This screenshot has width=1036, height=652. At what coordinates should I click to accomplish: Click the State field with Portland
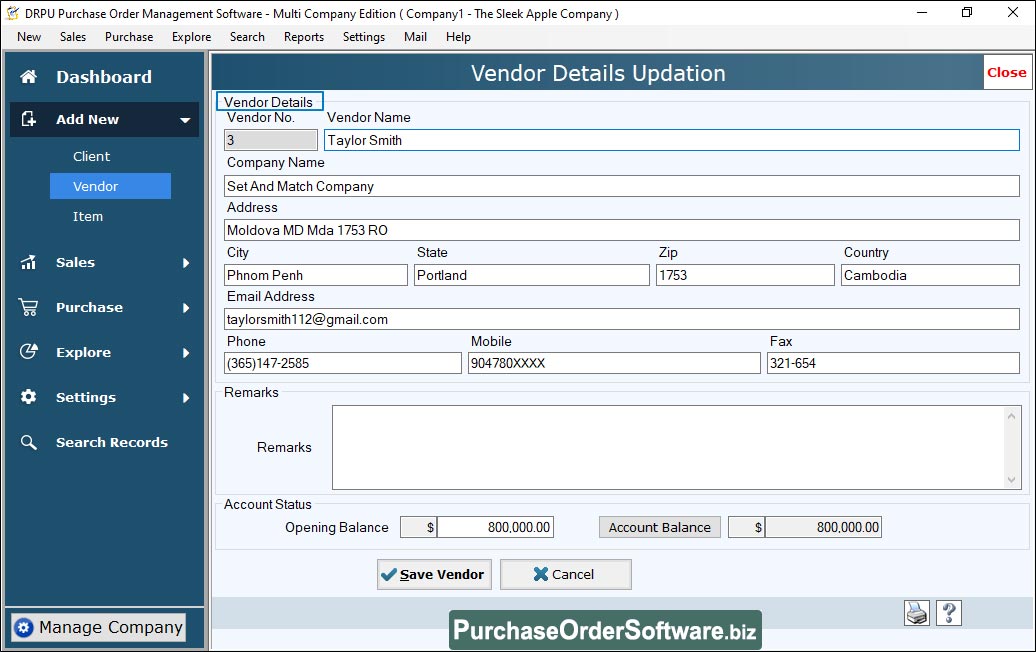pos(532,275)
